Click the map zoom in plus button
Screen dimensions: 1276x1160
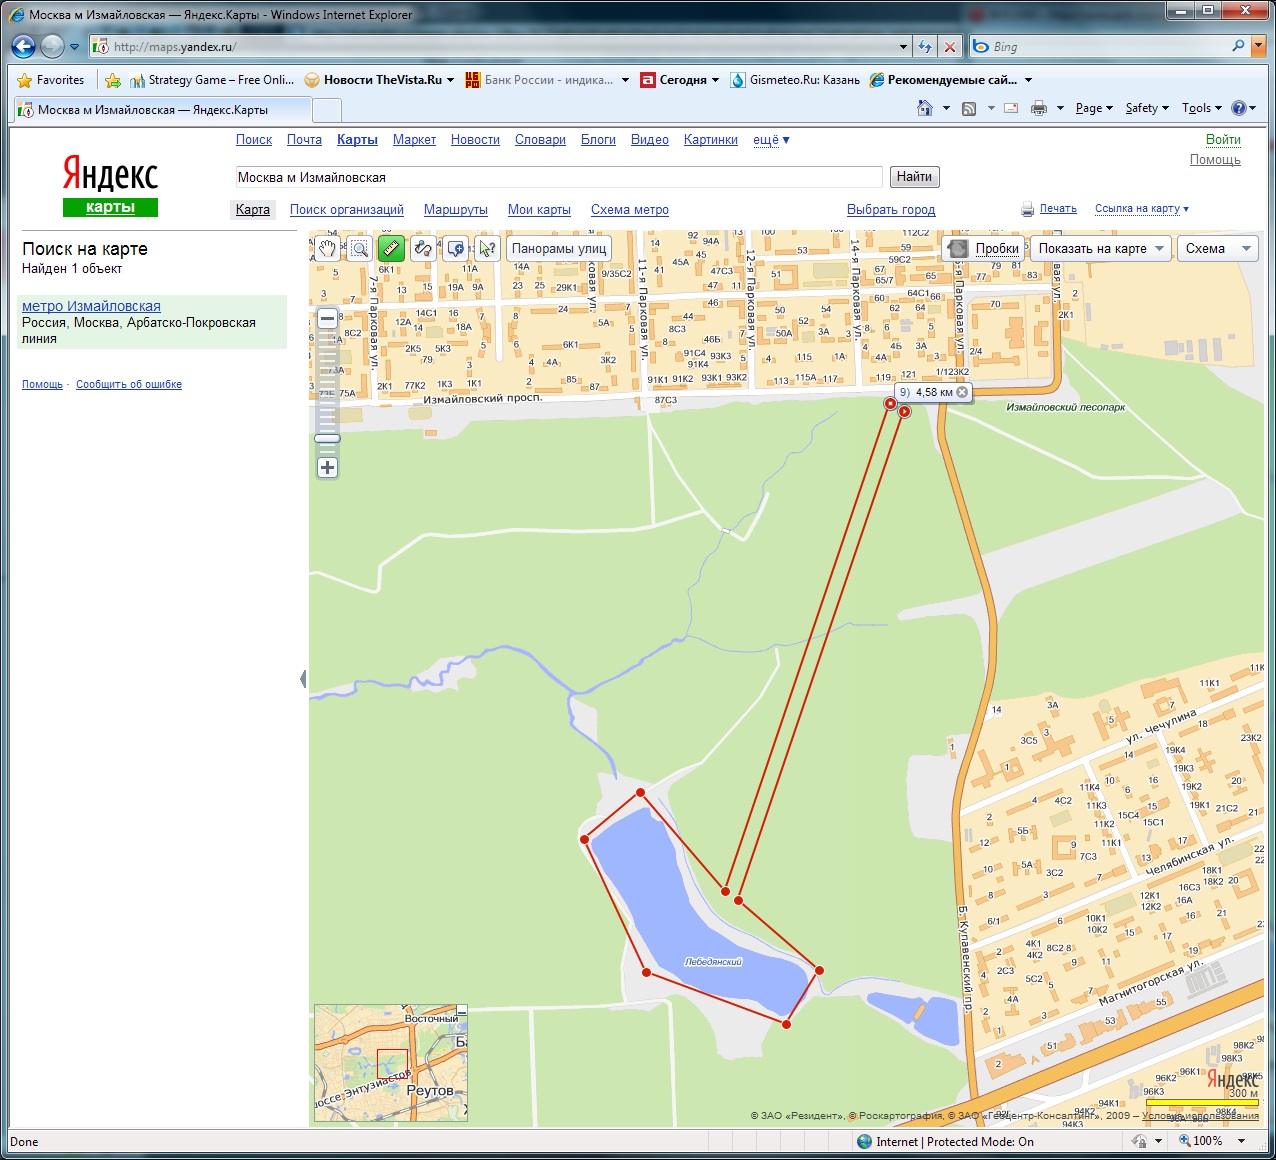[x=327, y=467]
